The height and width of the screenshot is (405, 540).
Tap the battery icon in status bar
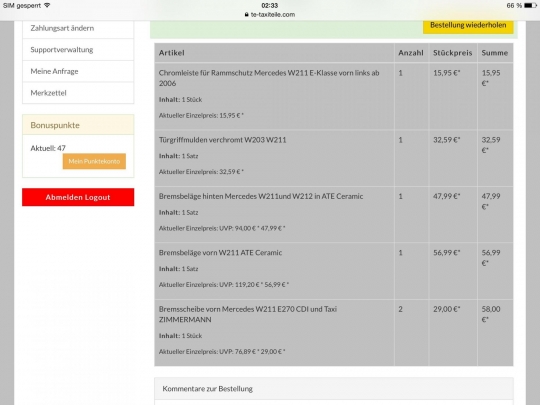click(x=530, y=6)
